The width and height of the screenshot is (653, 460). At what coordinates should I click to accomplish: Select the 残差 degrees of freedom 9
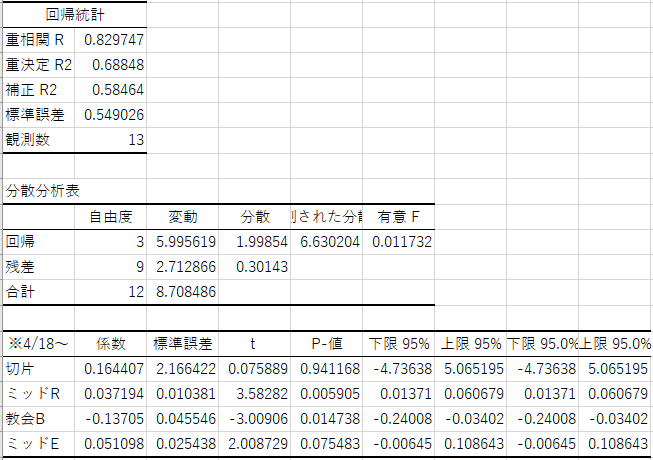[x=110, y=267]
